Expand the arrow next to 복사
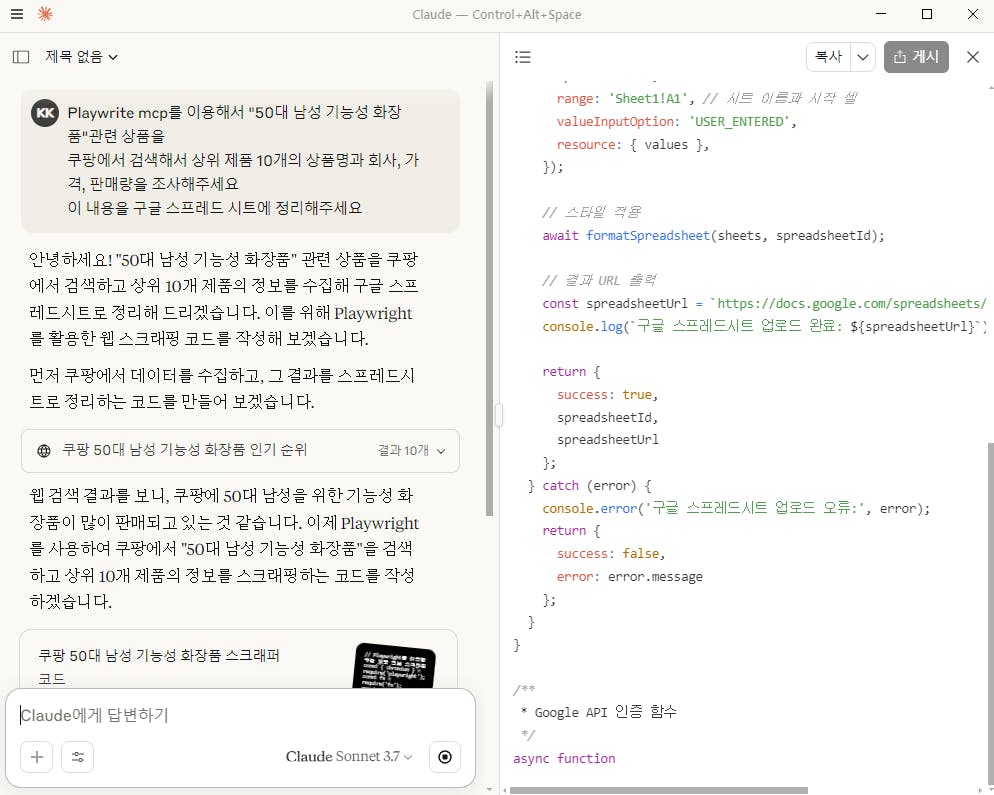The height and width of the screenshot is (795, 994). coord(863,57)
